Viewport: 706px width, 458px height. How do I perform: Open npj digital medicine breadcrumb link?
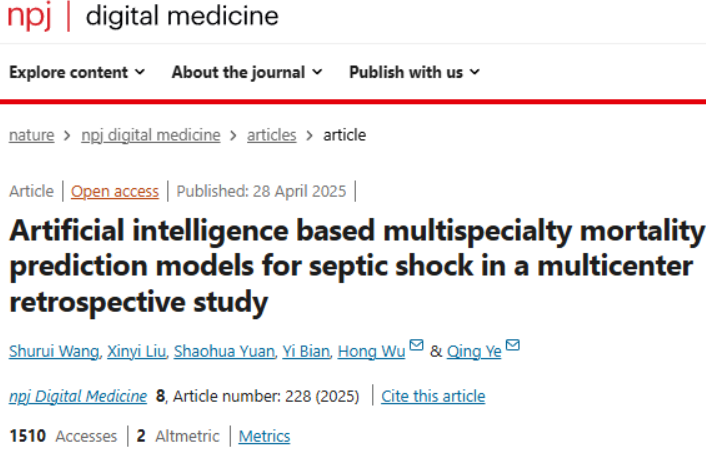point(150,135)
